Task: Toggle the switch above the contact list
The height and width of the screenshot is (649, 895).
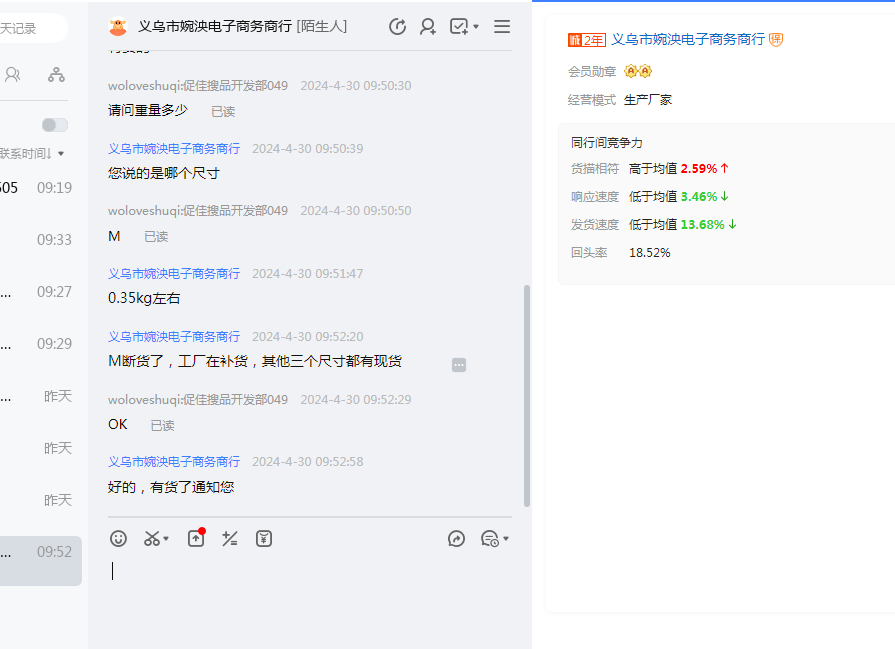Action: point(55,125)
